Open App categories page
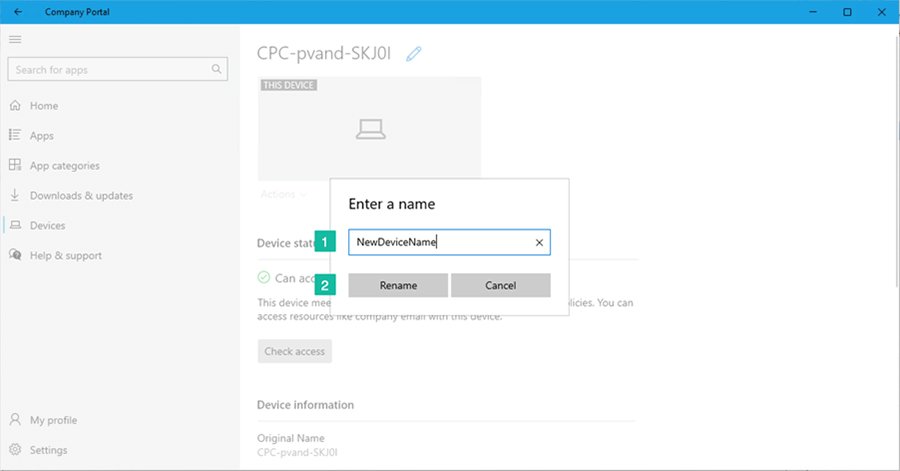 (x=64, y=166)
